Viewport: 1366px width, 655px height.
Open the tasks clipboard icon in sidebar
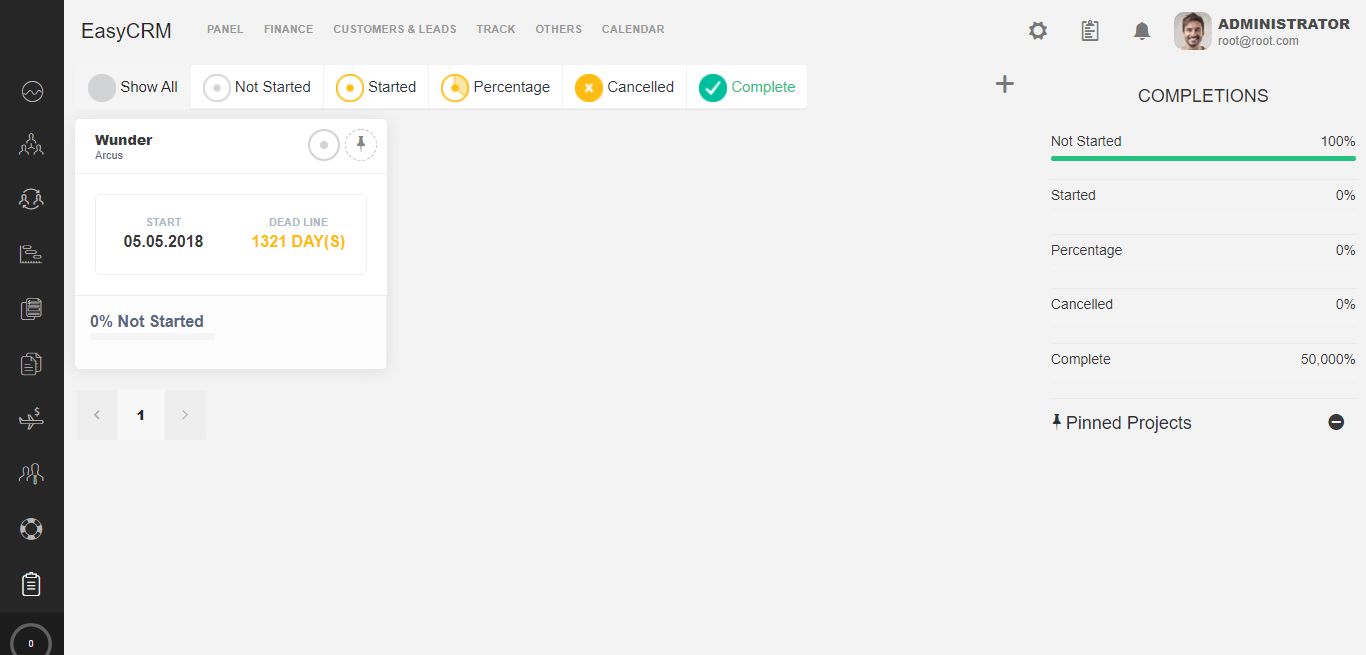[x=31, y=583]
